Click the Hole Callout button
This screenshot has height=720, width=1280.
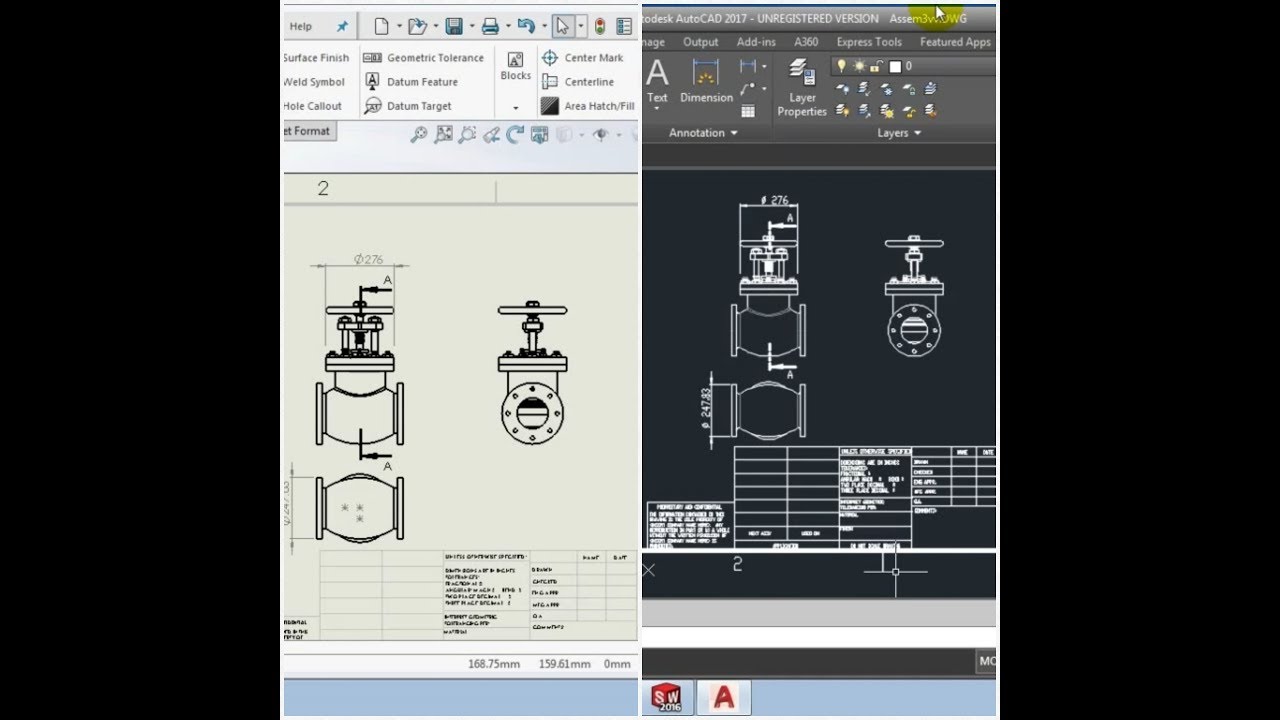(313, 106)
